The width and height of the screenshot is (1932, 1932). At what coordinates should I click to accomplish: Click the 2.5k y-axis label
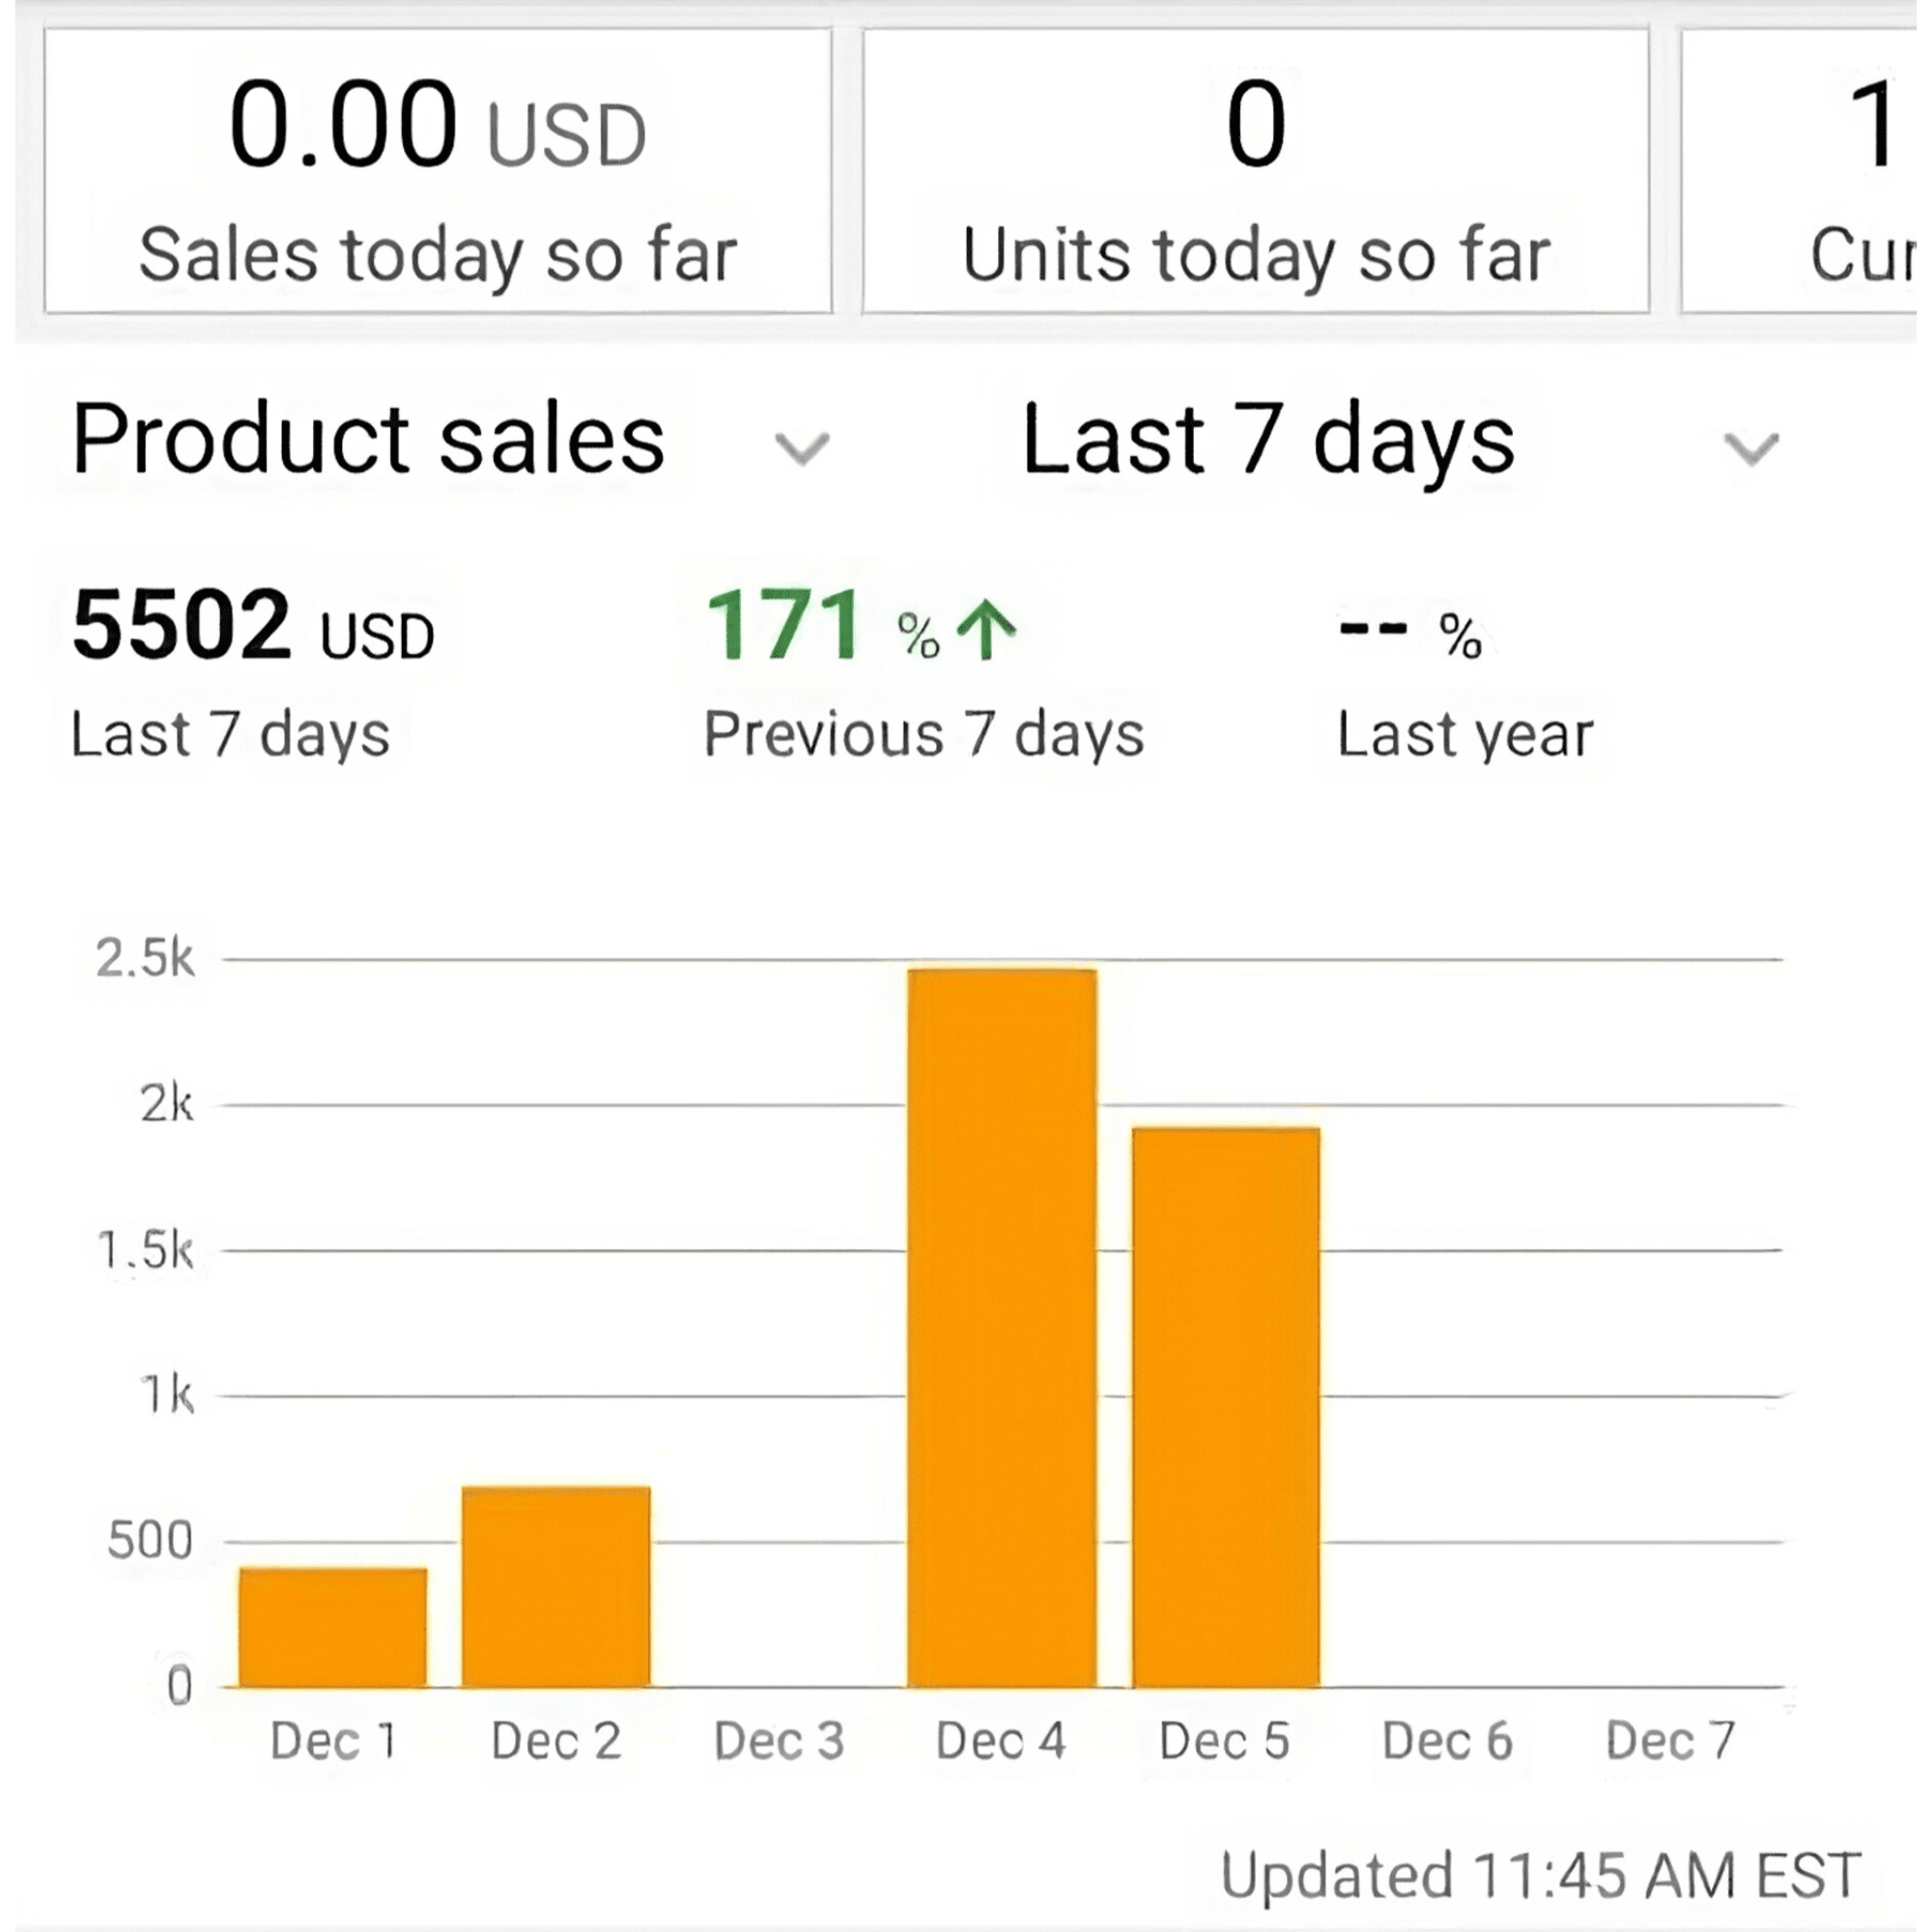click(145, 958)
